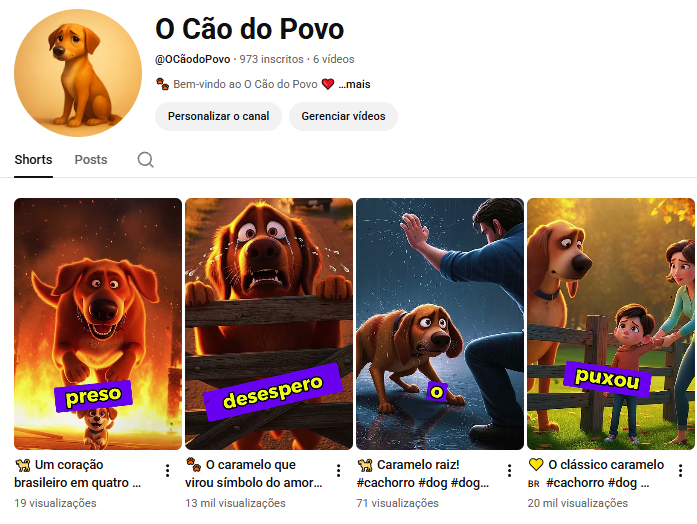
Task: Click the '6 vídeos' count text
Action: [333, 59]
